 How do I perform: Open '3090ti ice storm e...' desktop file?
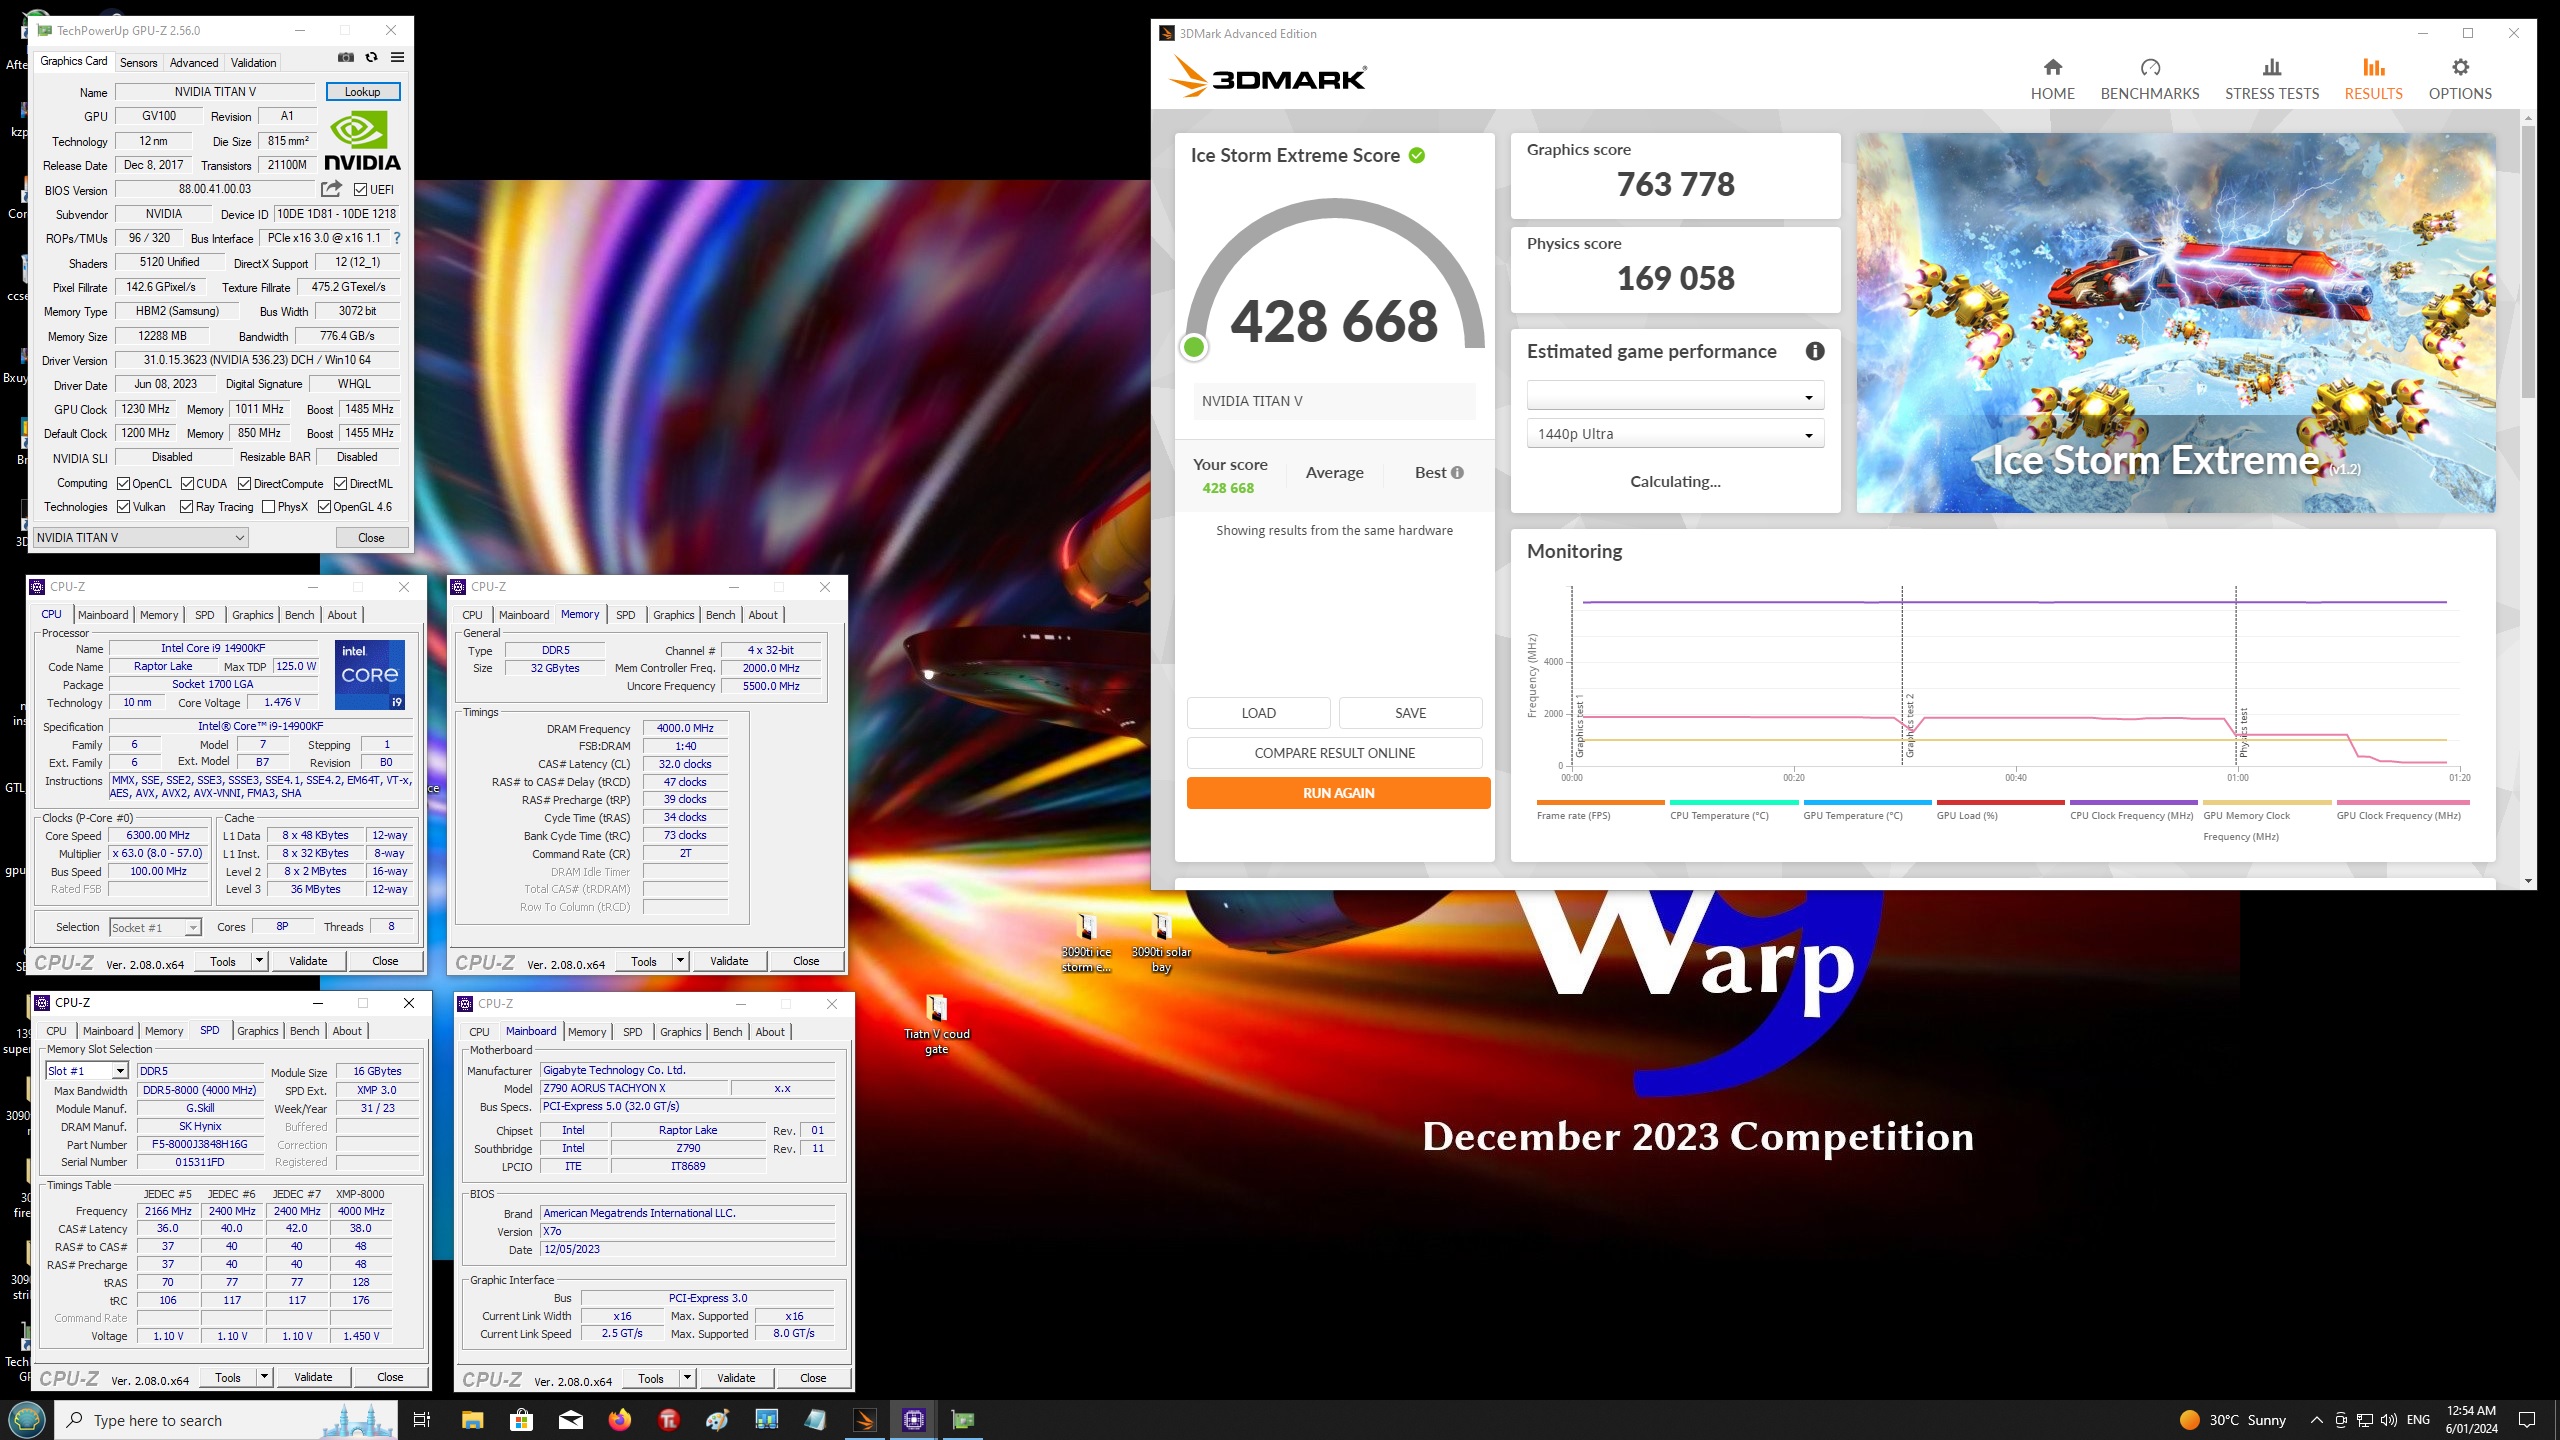click(1086, 943)
